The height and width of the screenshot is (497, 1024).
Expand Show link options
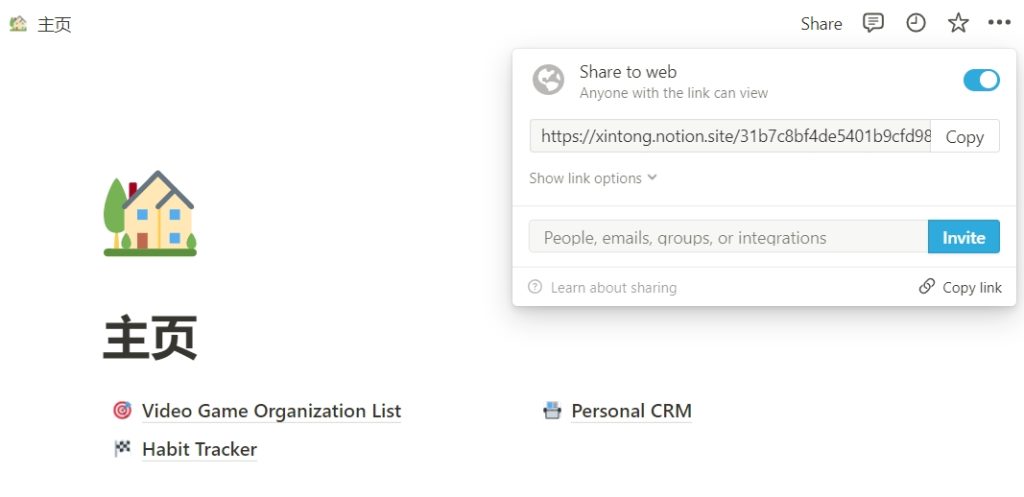pos(592,178)
